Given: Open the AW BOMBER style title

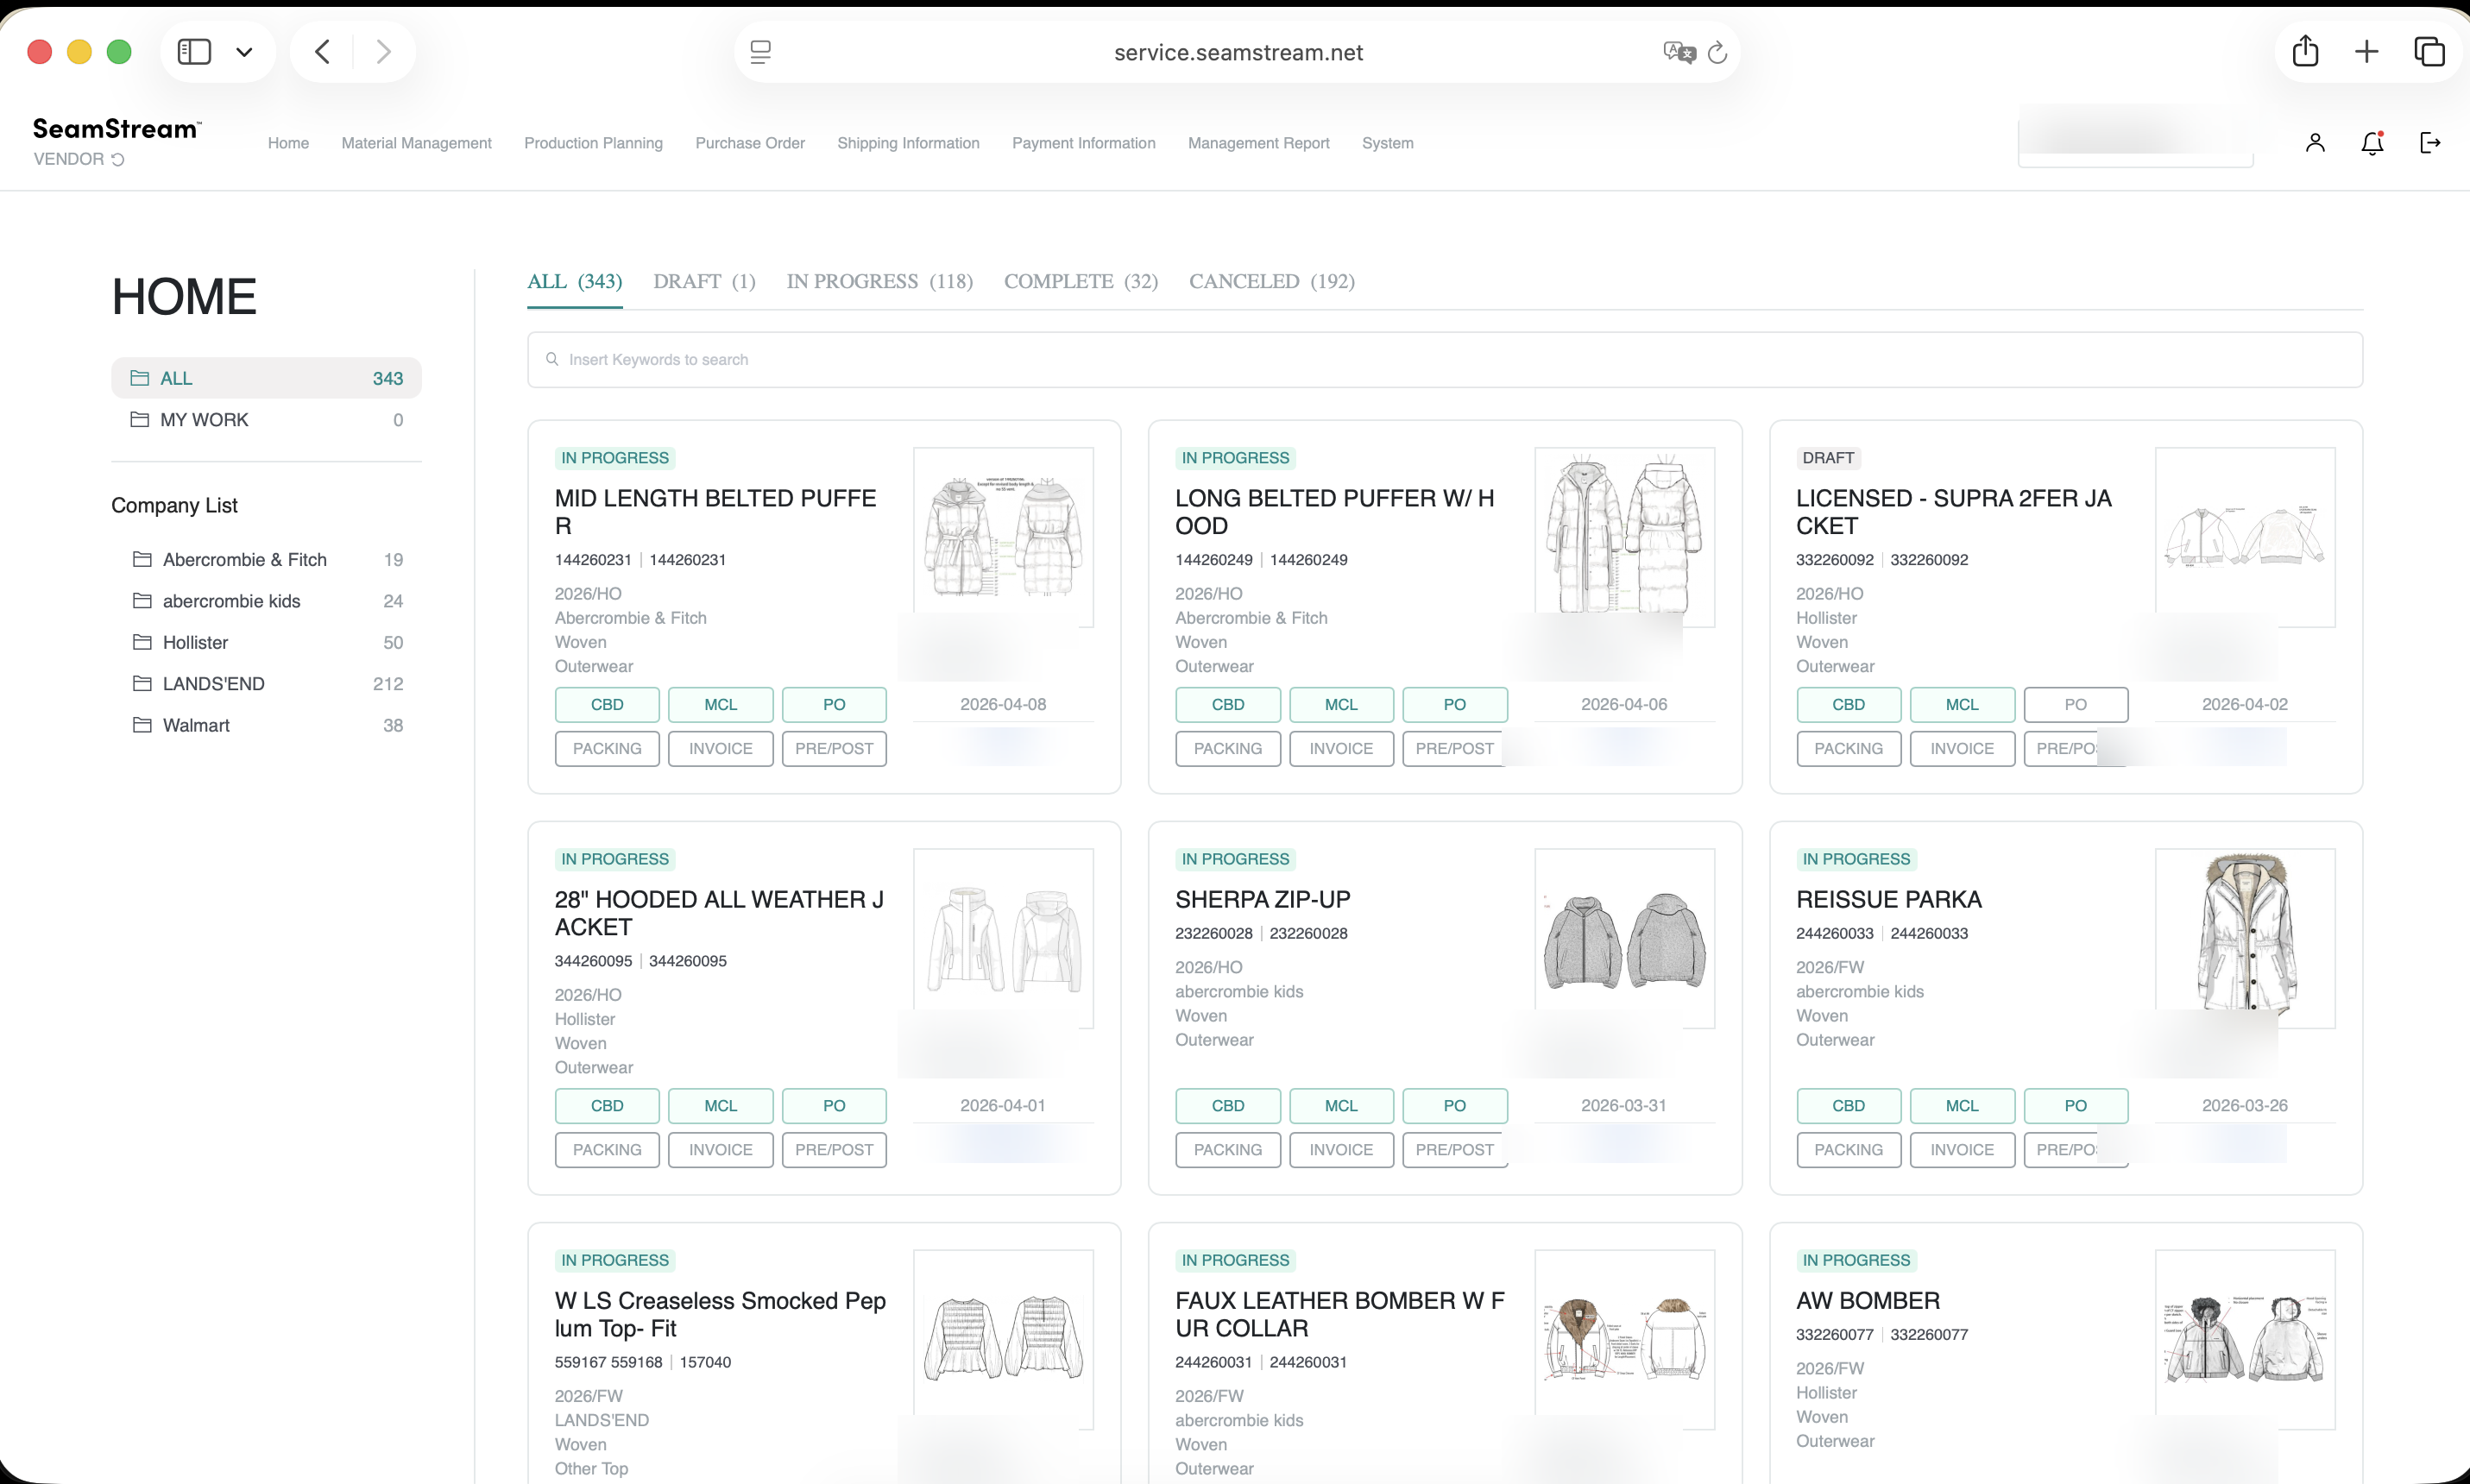Looking at the screenshot, I should click(x=1867, y=1301).
